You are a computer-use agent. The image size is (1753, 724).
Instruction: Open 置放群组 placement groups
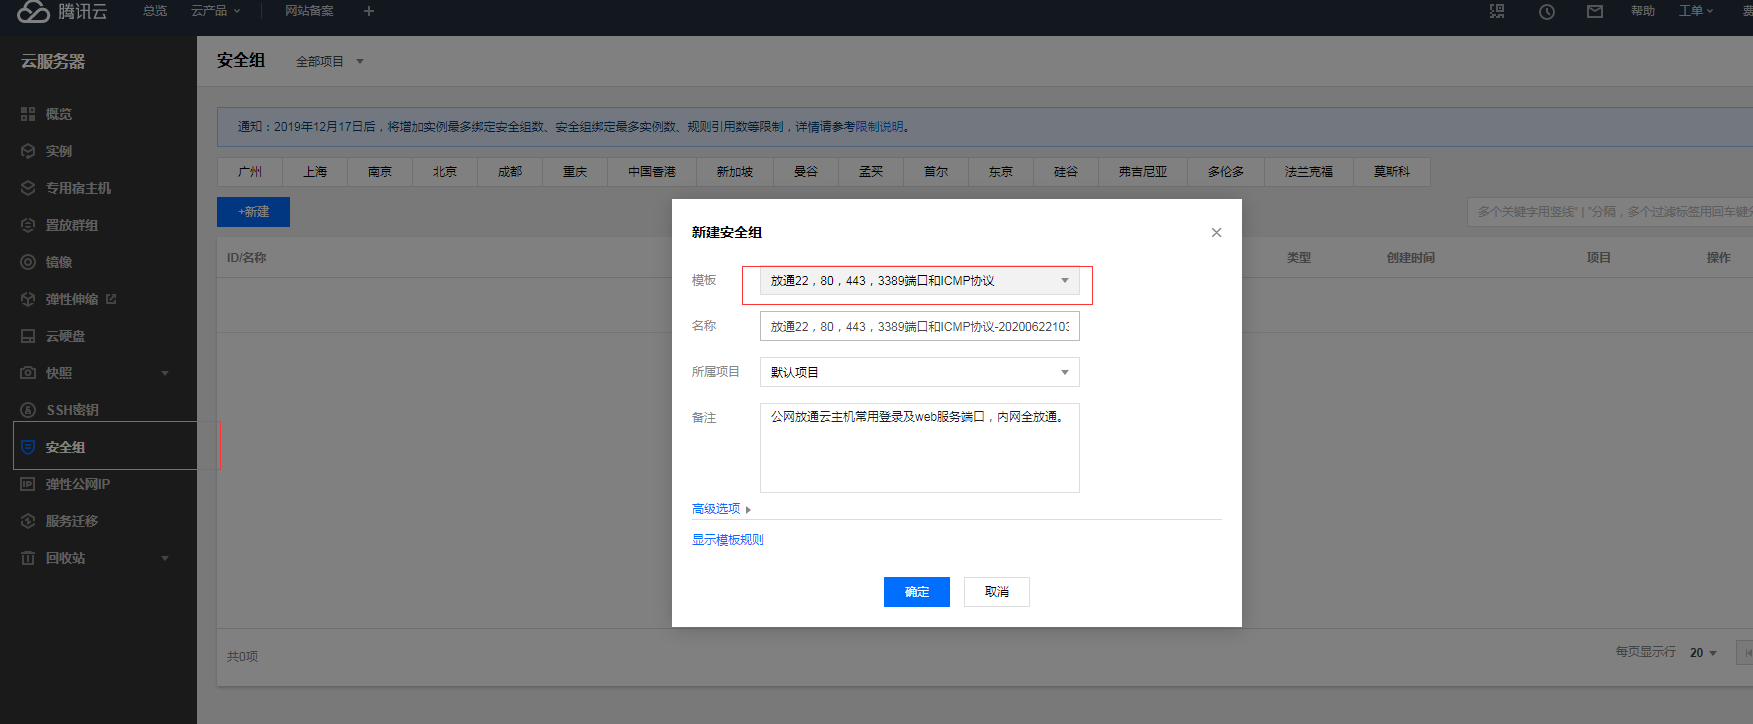(72, 225)
